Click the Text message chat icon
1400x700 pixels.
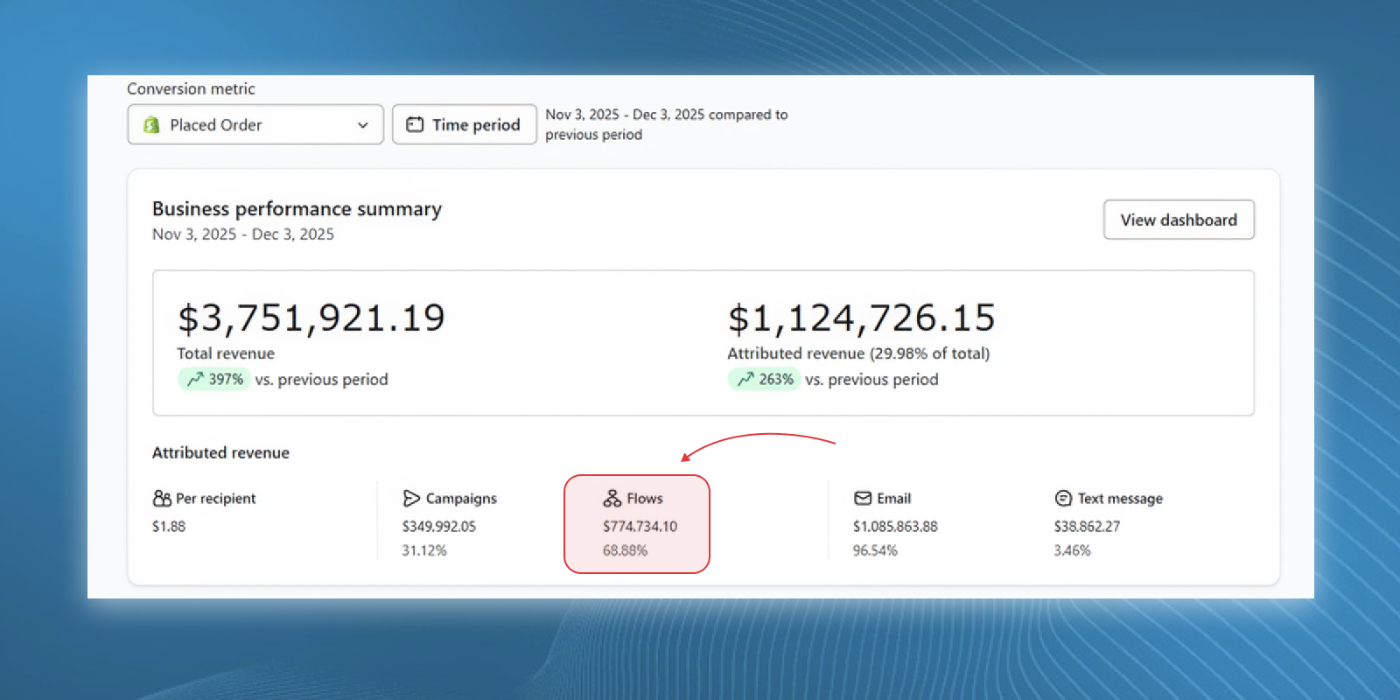coord(1063,498)
